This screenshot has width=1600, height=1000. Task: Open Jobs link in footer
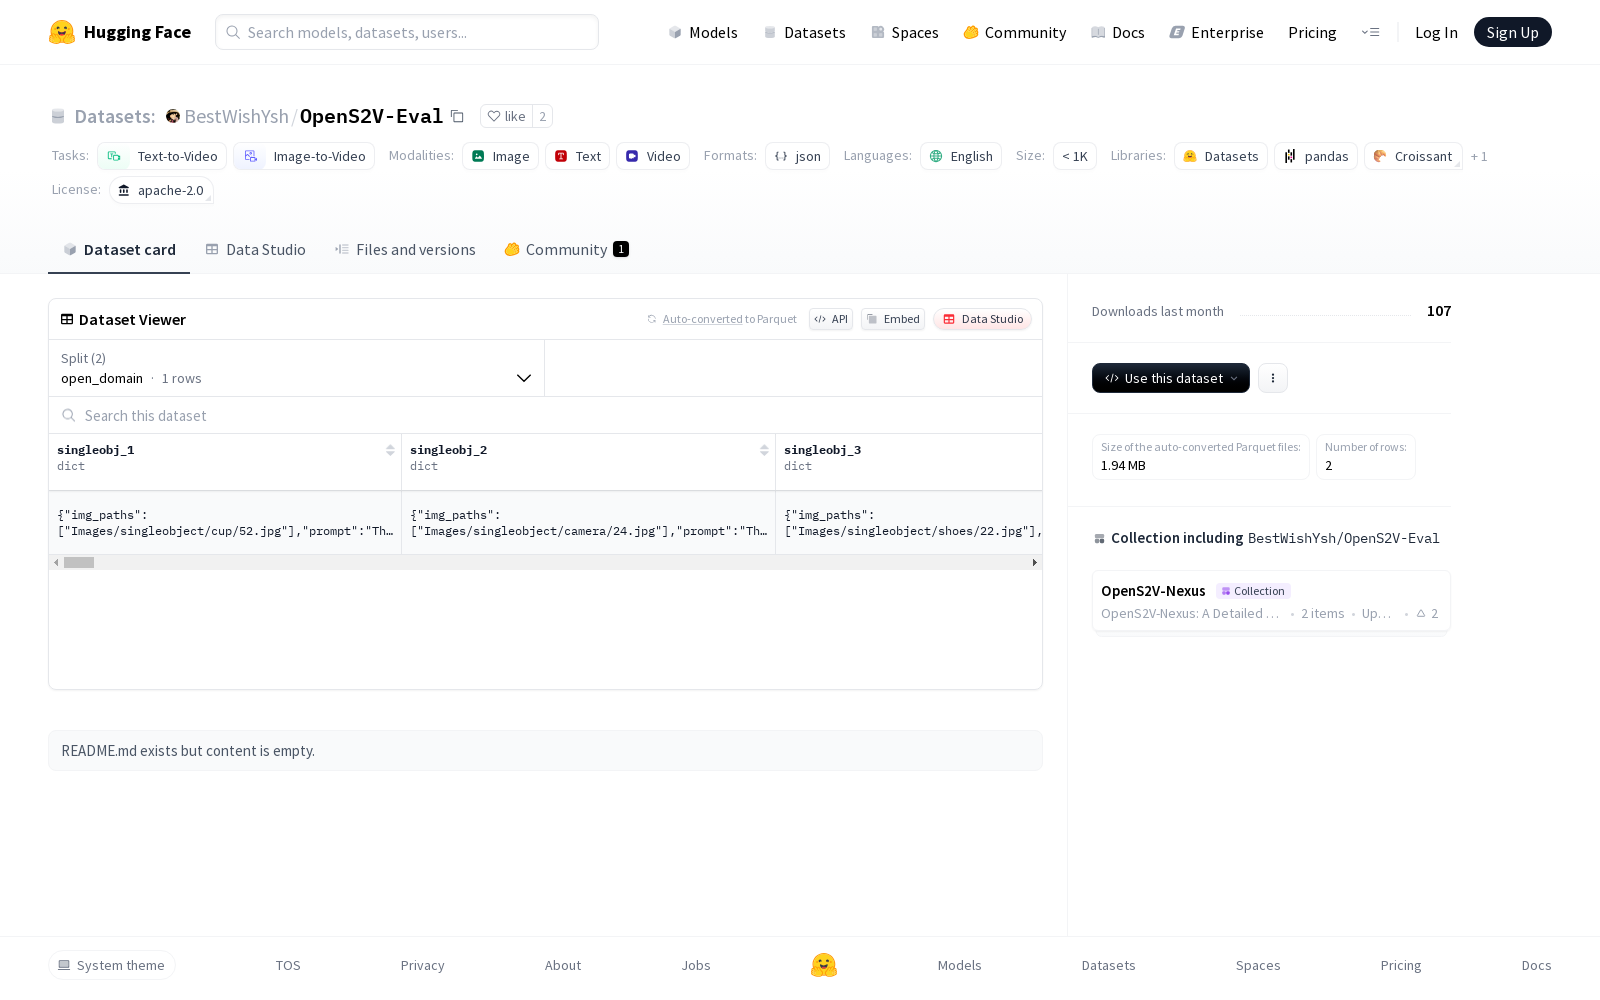(x=696, y=965)
